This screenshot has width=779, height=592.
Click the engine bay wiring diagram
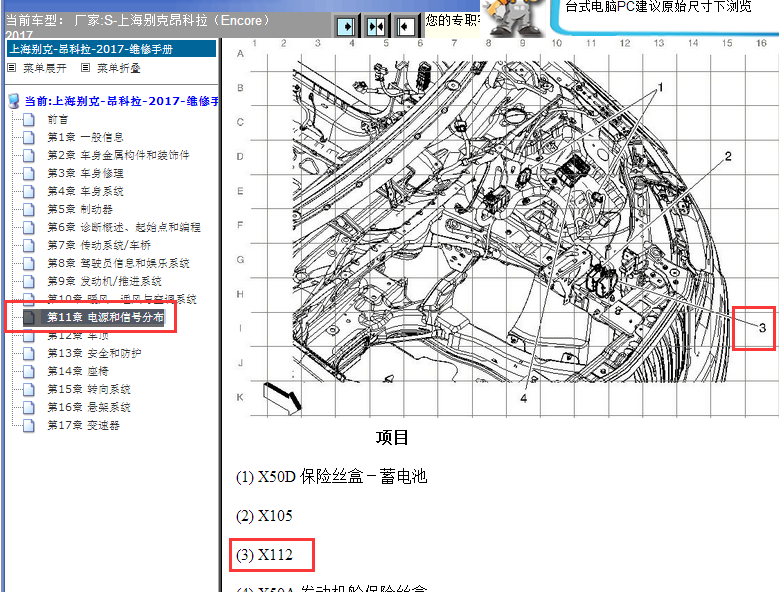pyautogui.click(x=512, y=221)
